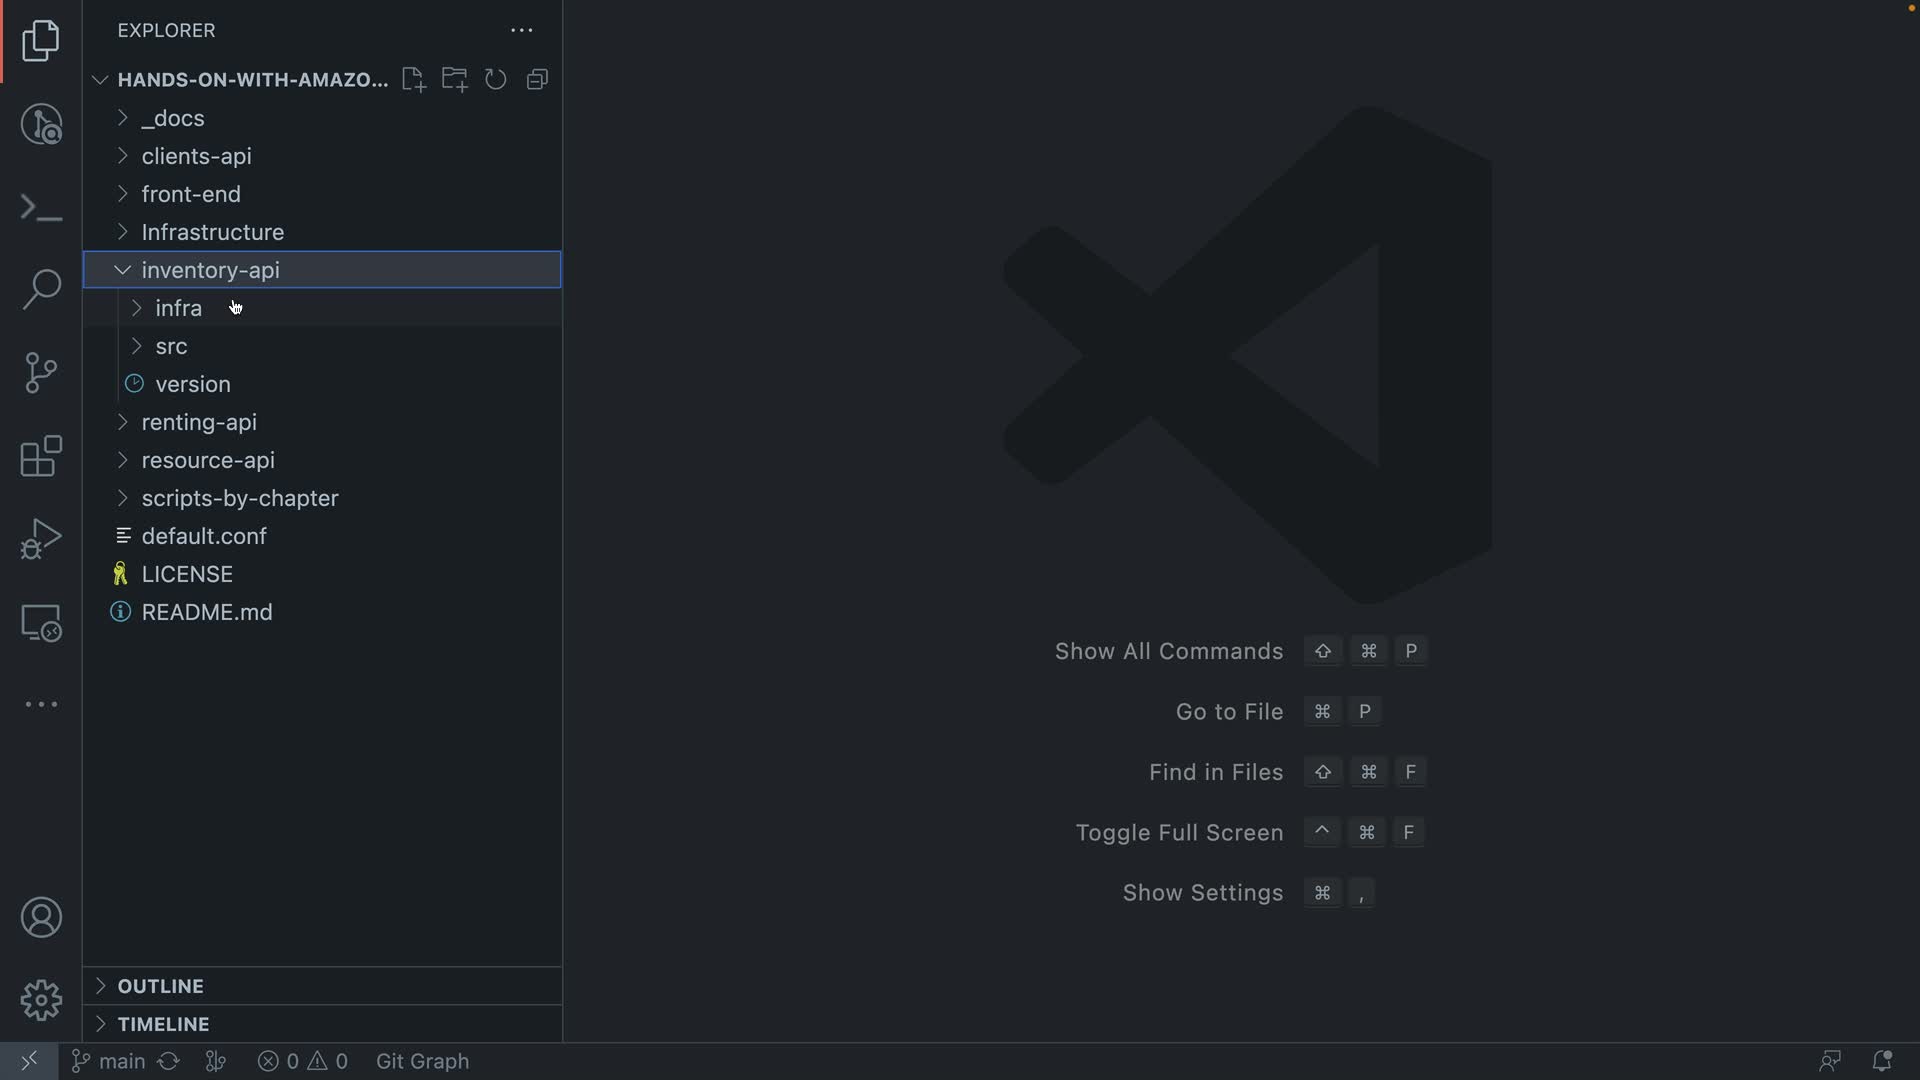
Task: Open the README.md file
Action: (x=206, y=612)
